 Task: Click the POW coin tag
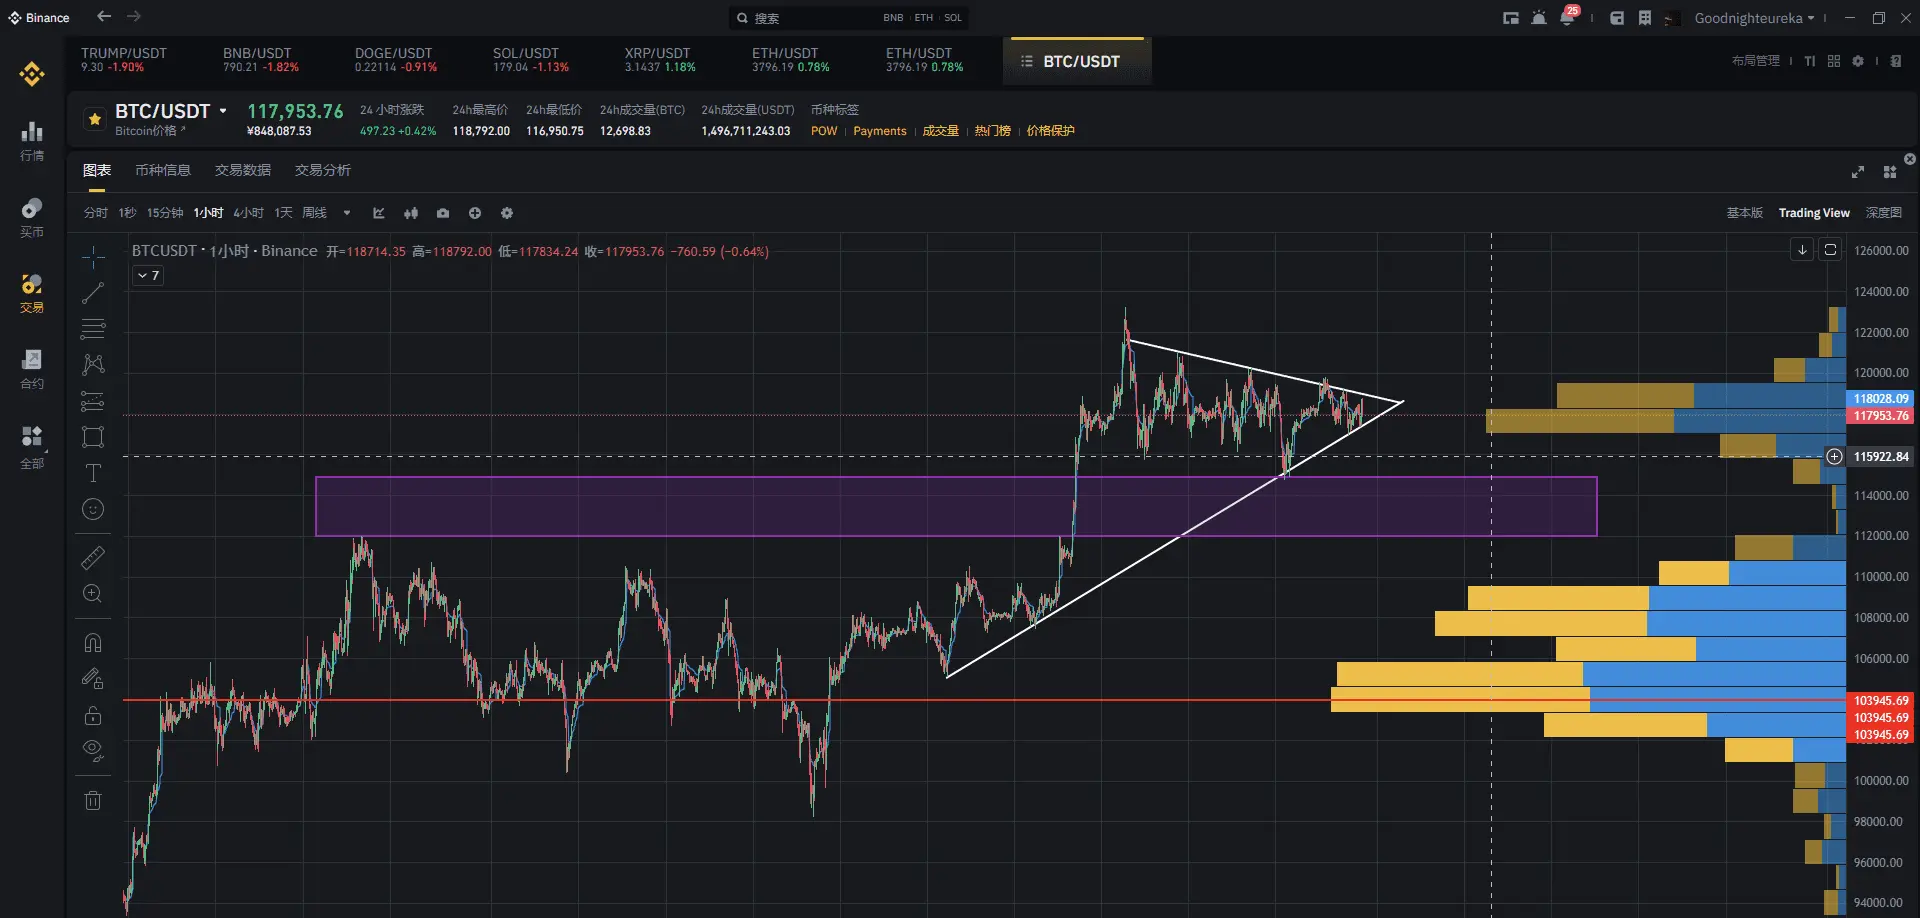click(824, 131)
